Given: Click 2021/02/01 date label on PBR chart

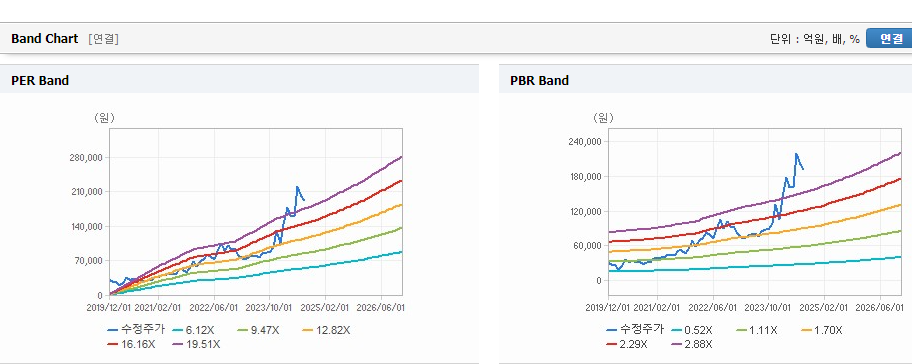Looking at the screenshot, I should 657,307.
